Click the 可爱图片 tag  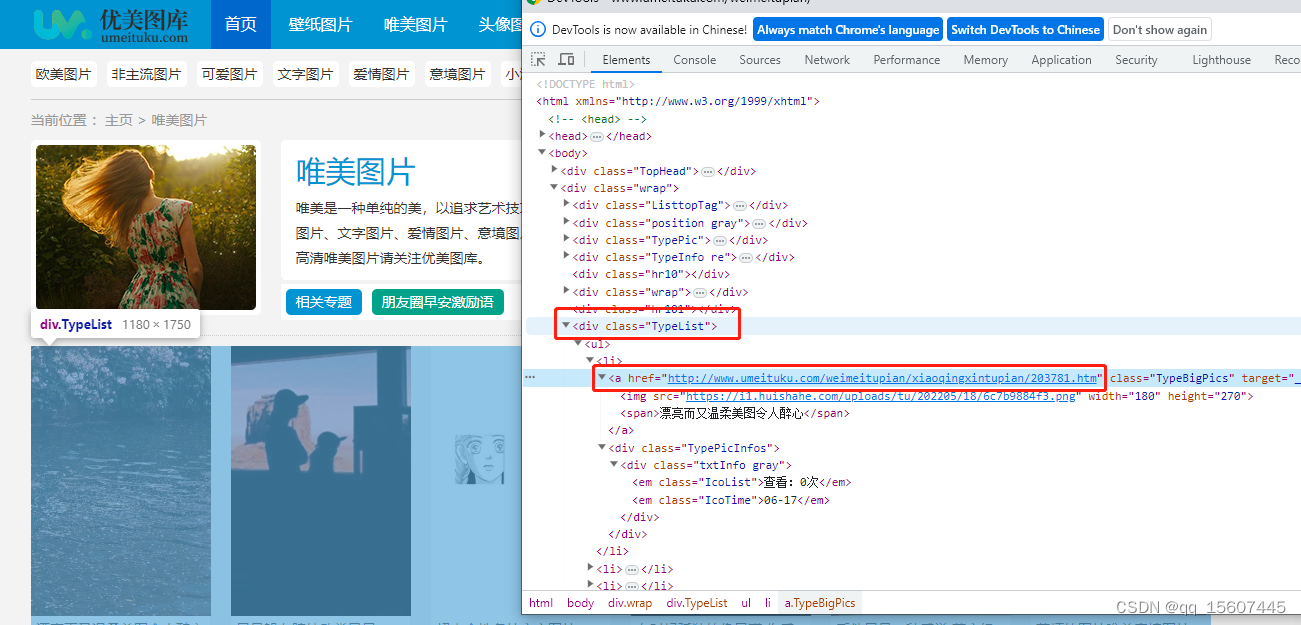[229, 74]
